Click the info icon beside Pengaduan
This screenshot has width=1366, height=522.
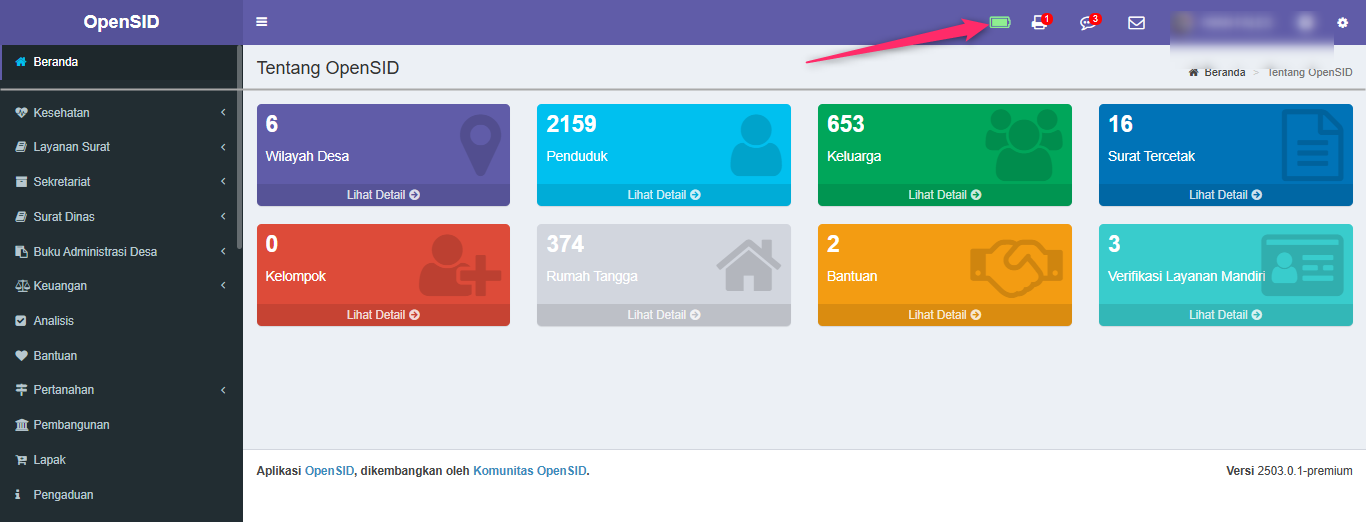[18, 494]
